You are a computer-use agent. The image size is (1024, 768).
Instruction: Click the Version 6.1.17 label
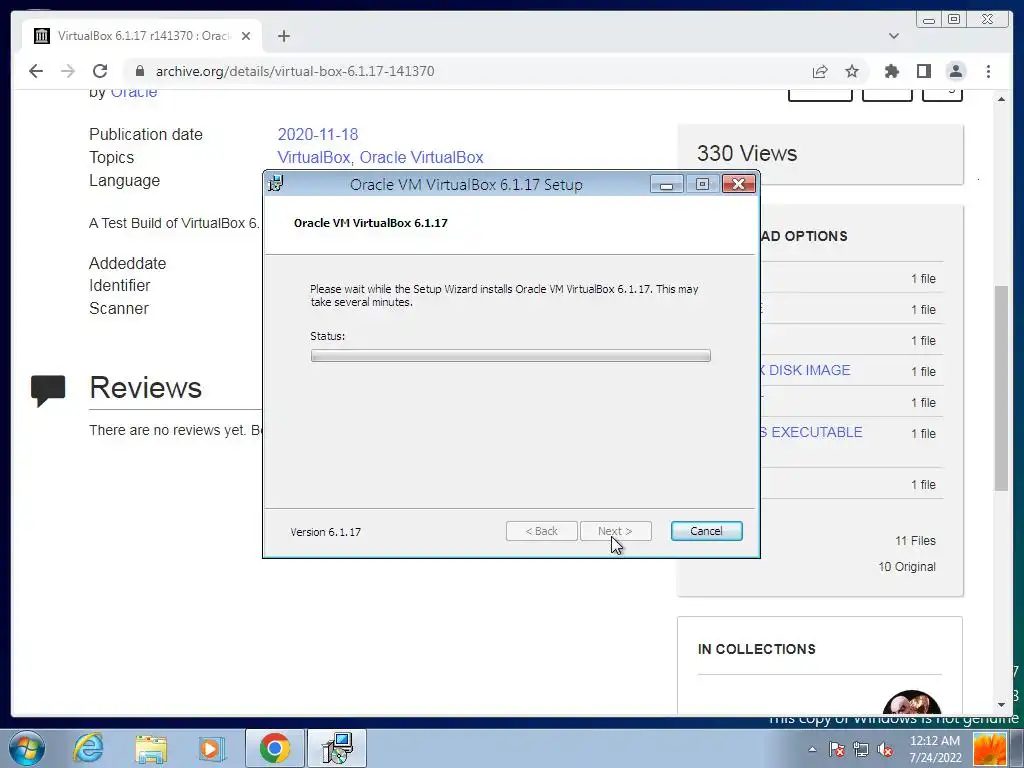(325, 532)
